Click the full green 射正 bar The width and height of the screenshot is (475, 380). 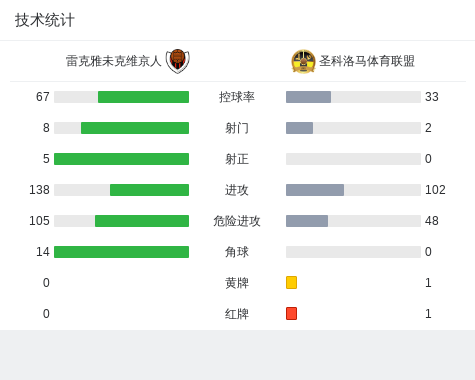point(121,159)
